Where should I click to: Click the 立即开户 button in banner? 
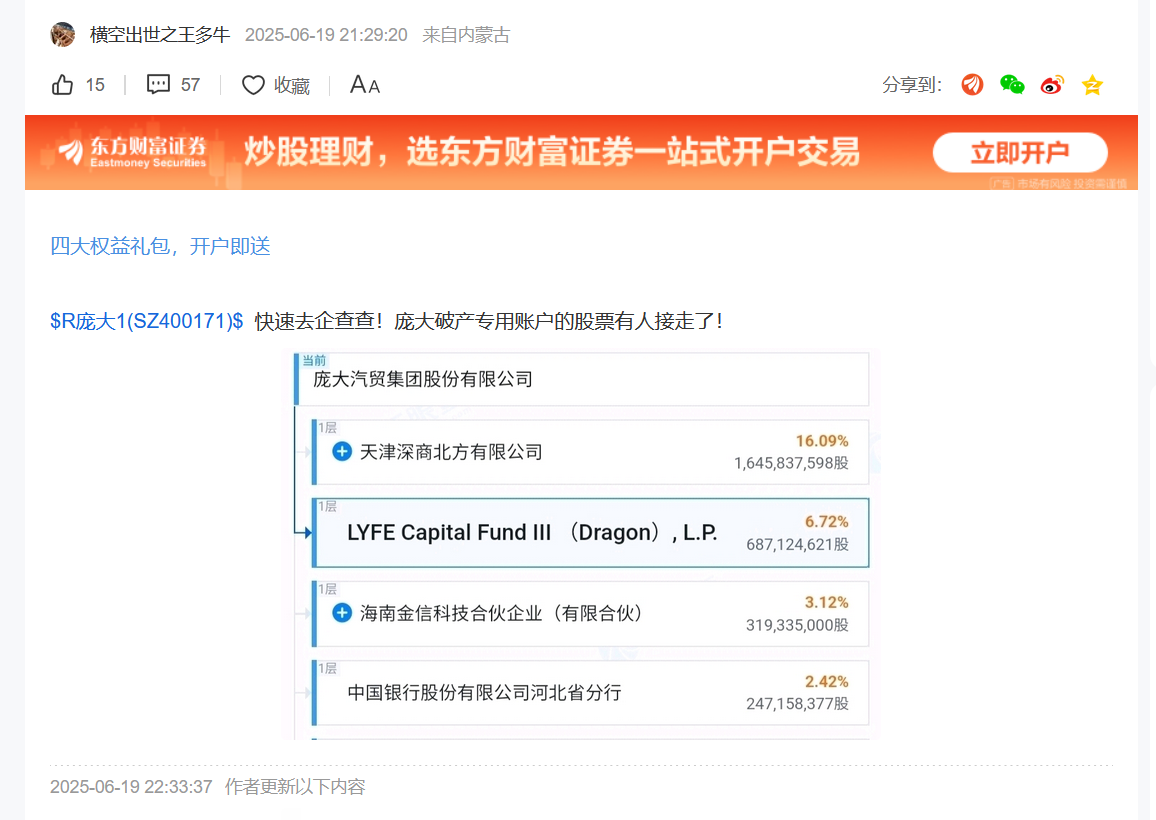(x=1020, y=153)
